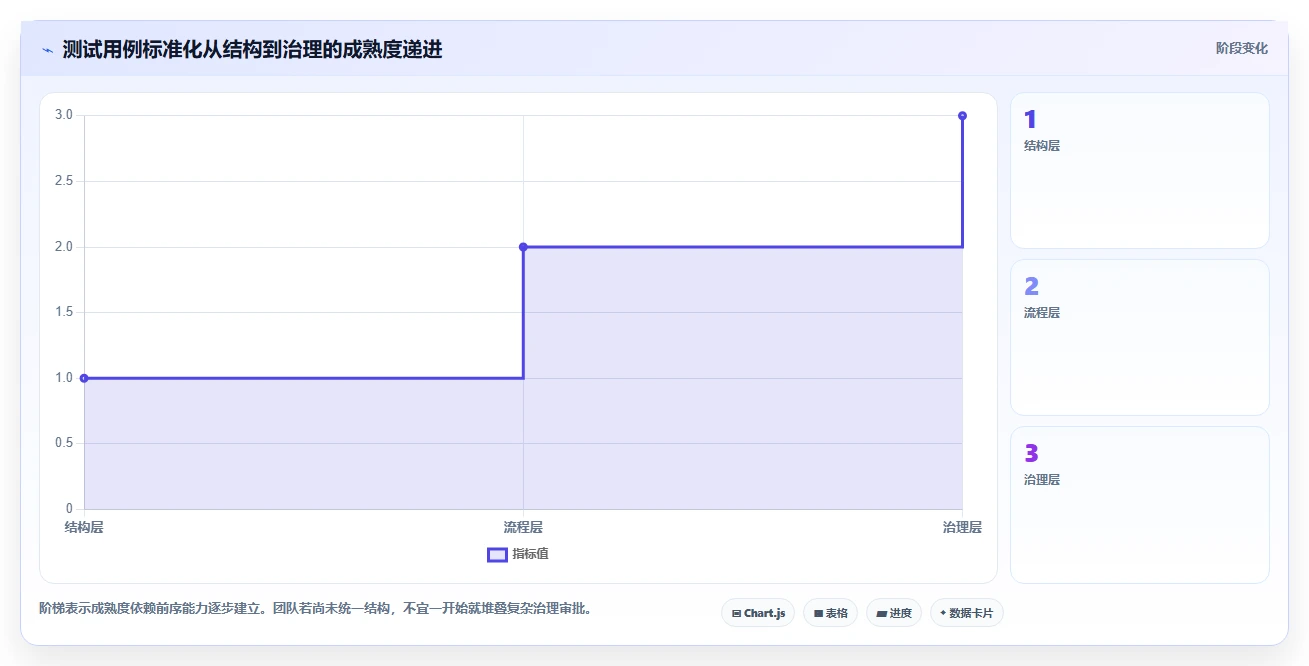Click the chart title 测试用例标准化从结构到治理的成熟度递进

pos(252,49)
